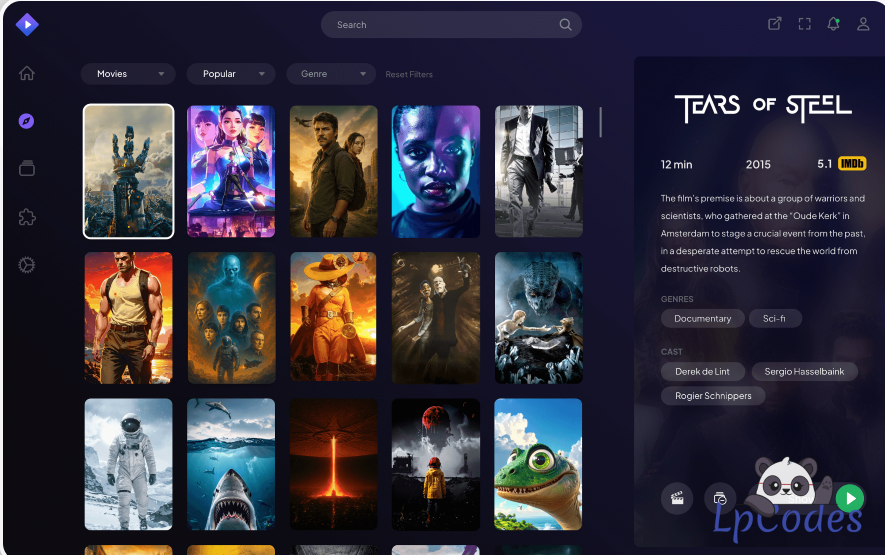This screenshot has height=555, width=885.
Task: Toggle add to library button
Action: (x=720, y=498)
